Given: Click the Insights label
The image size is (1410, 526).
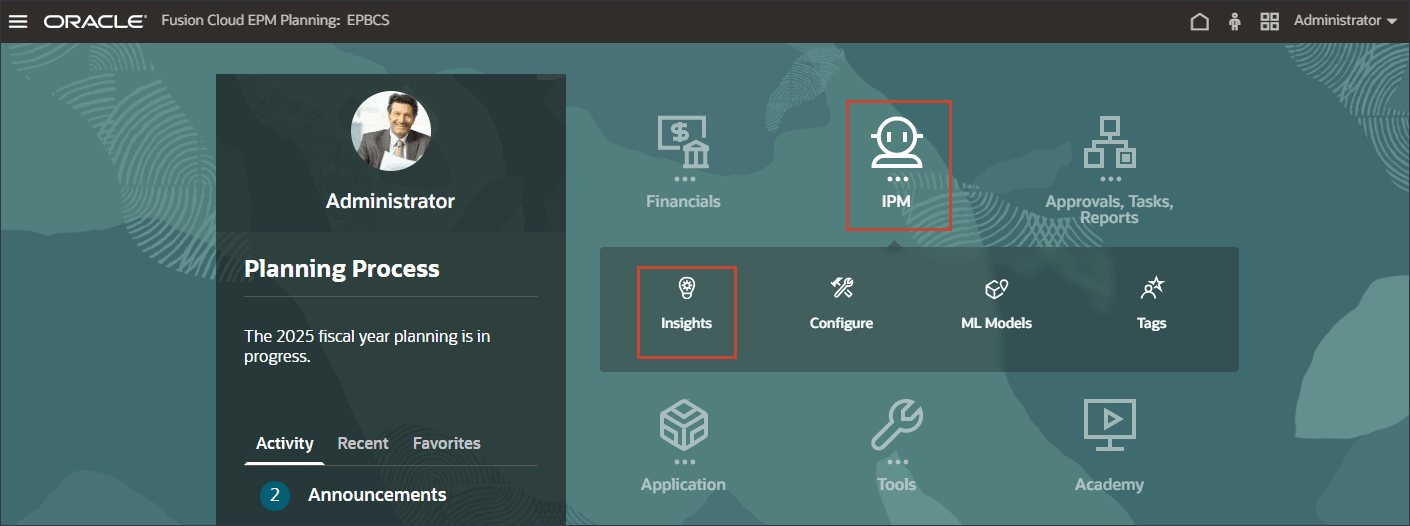Looking at the screenshot, I should pos(686,323).
